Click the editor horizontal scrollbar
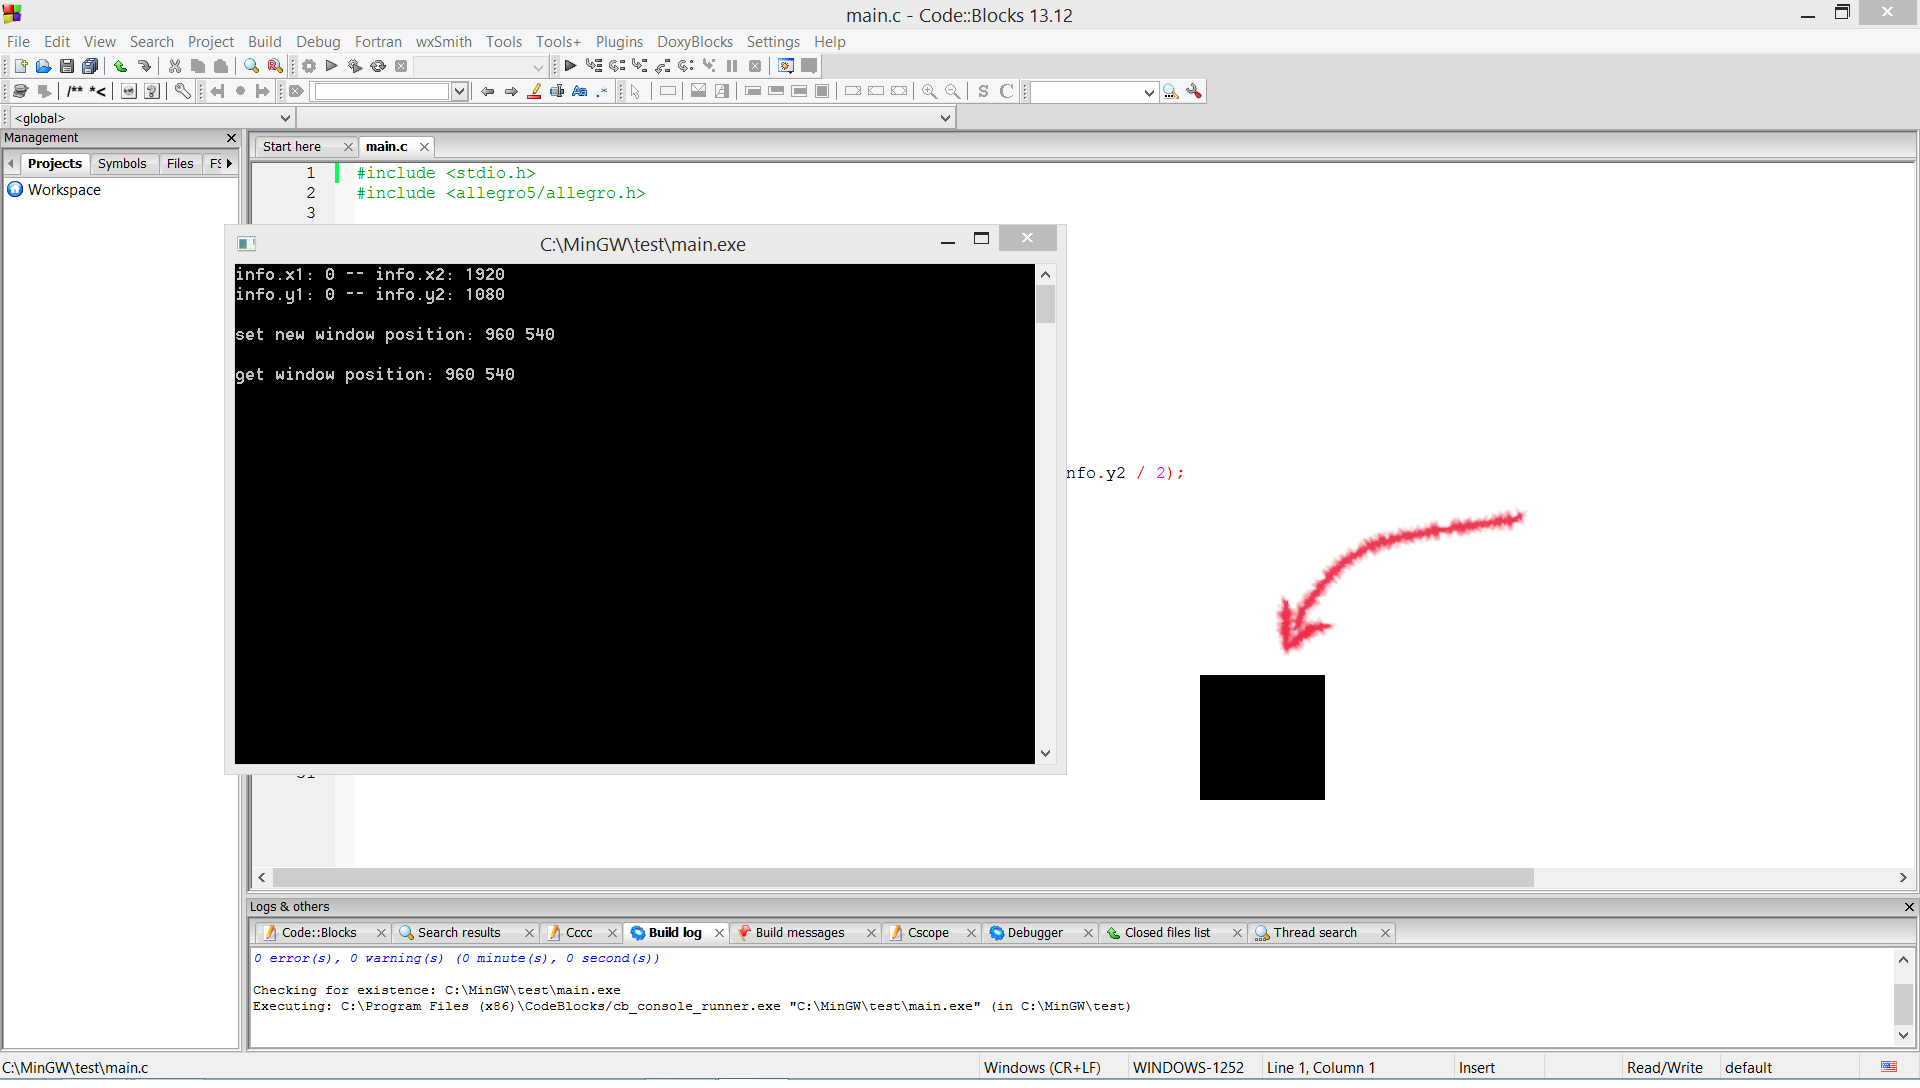Viewport: 1920px width, 1088px height. [x=900, y=878]
